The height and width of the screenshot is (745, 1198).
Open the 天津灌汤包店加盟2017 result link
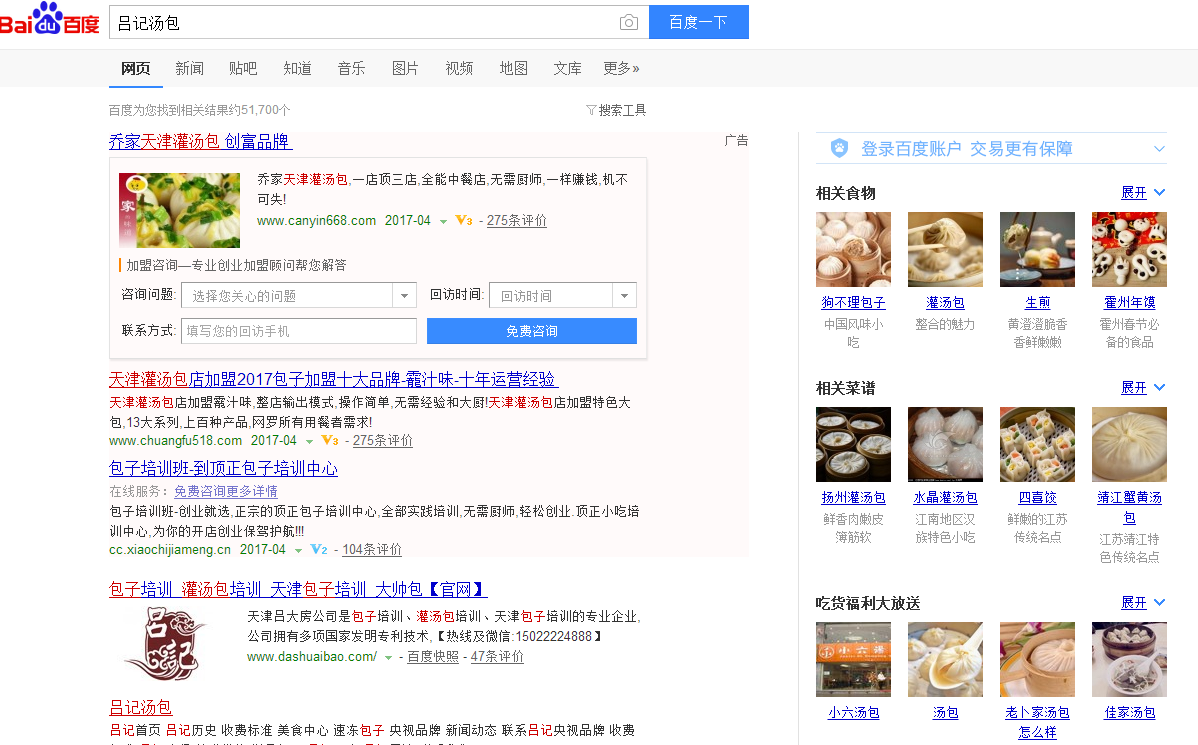tap(333, 379)
